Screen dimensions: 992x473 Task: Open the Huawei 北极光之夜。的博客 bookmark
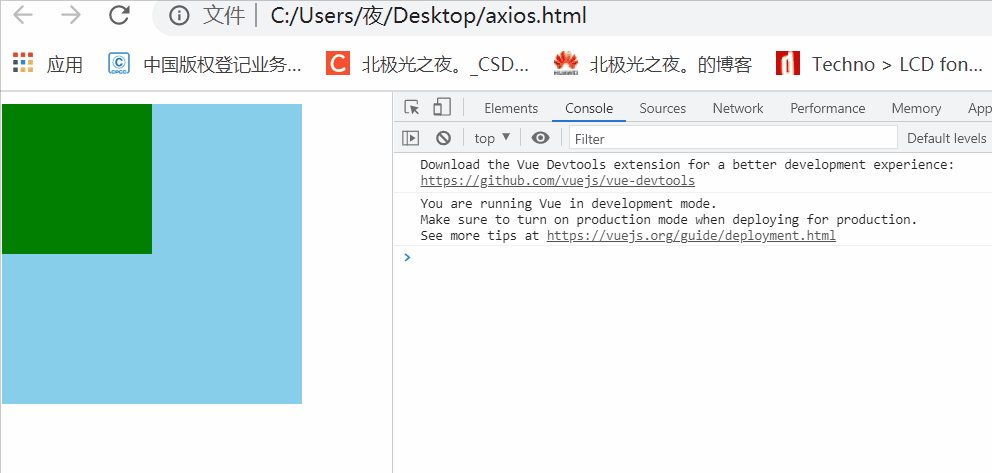[652, 64]
